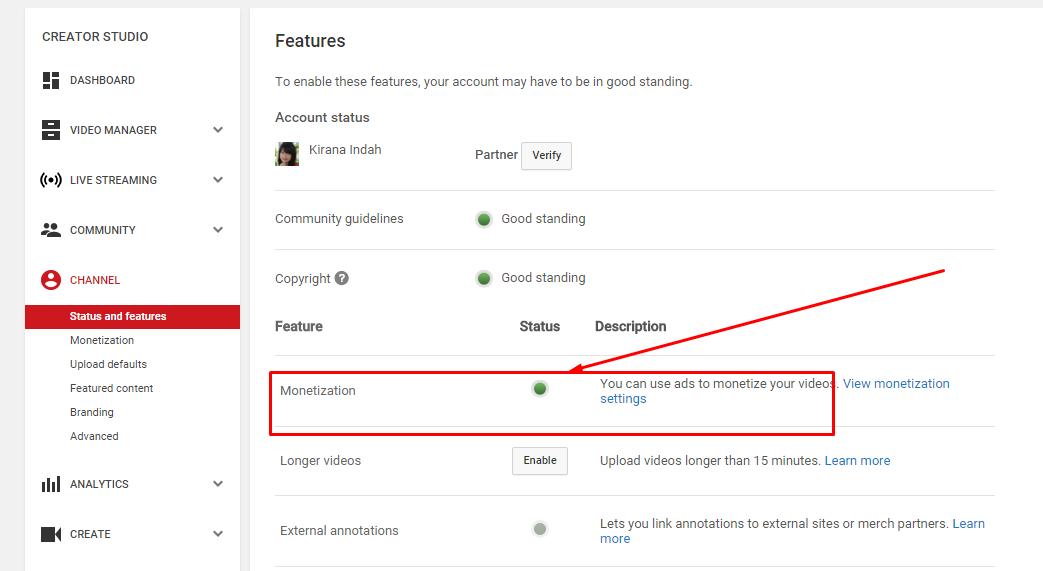Click the Partner status text
This screenshot has width=1043, height=571.
(496, 154)
